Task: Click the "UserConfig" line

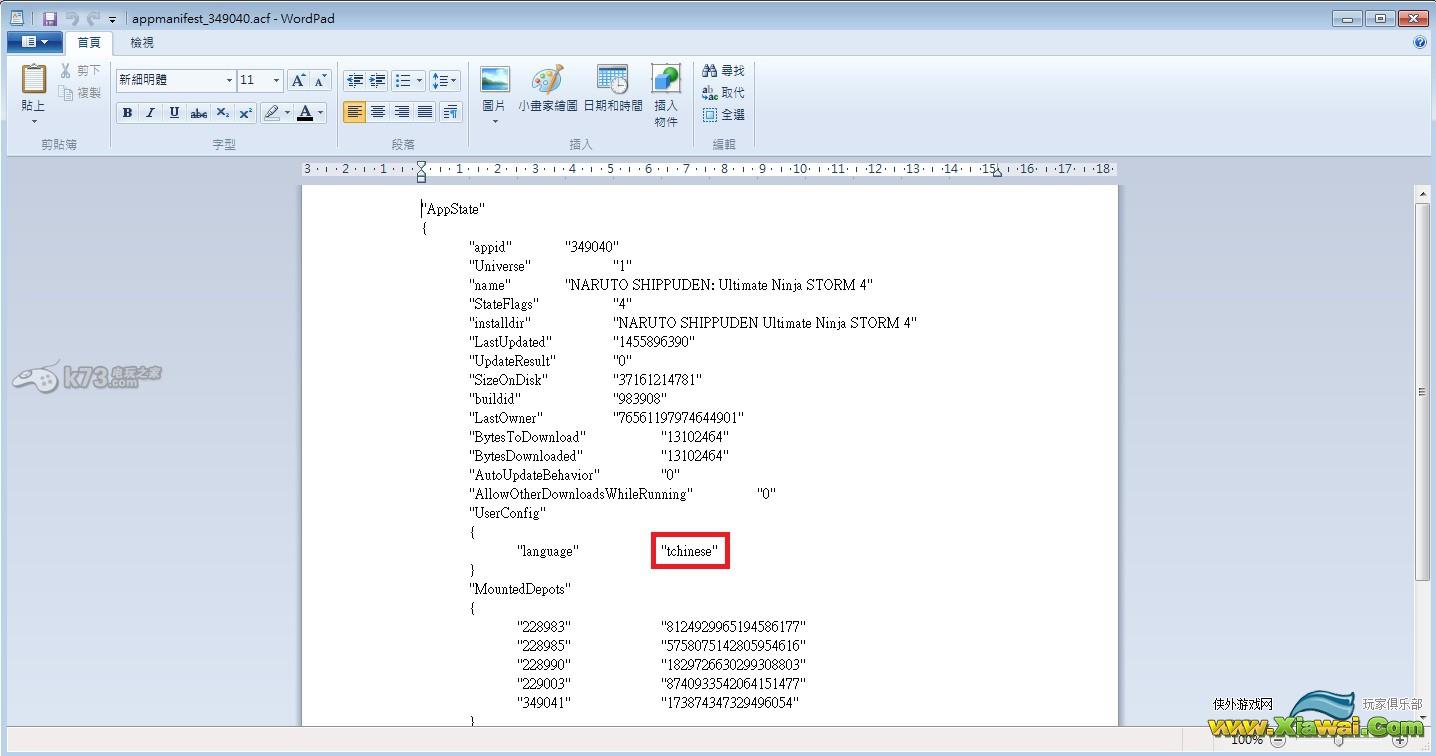Action: (507, 513)
